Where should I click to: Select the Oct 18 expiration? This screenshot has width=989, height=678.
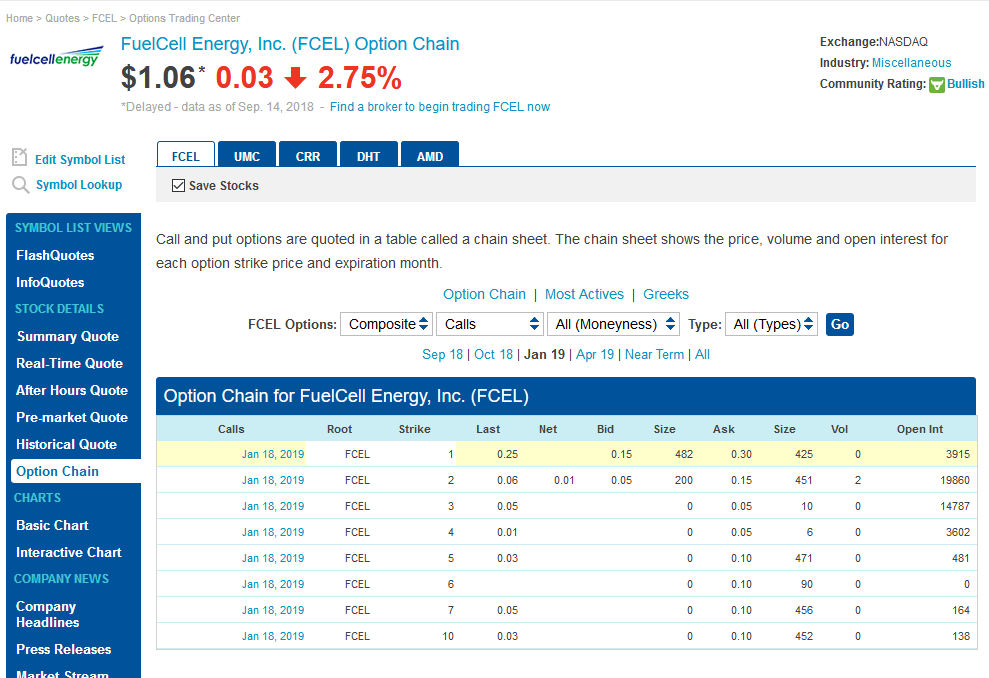[x=493, y=354]
